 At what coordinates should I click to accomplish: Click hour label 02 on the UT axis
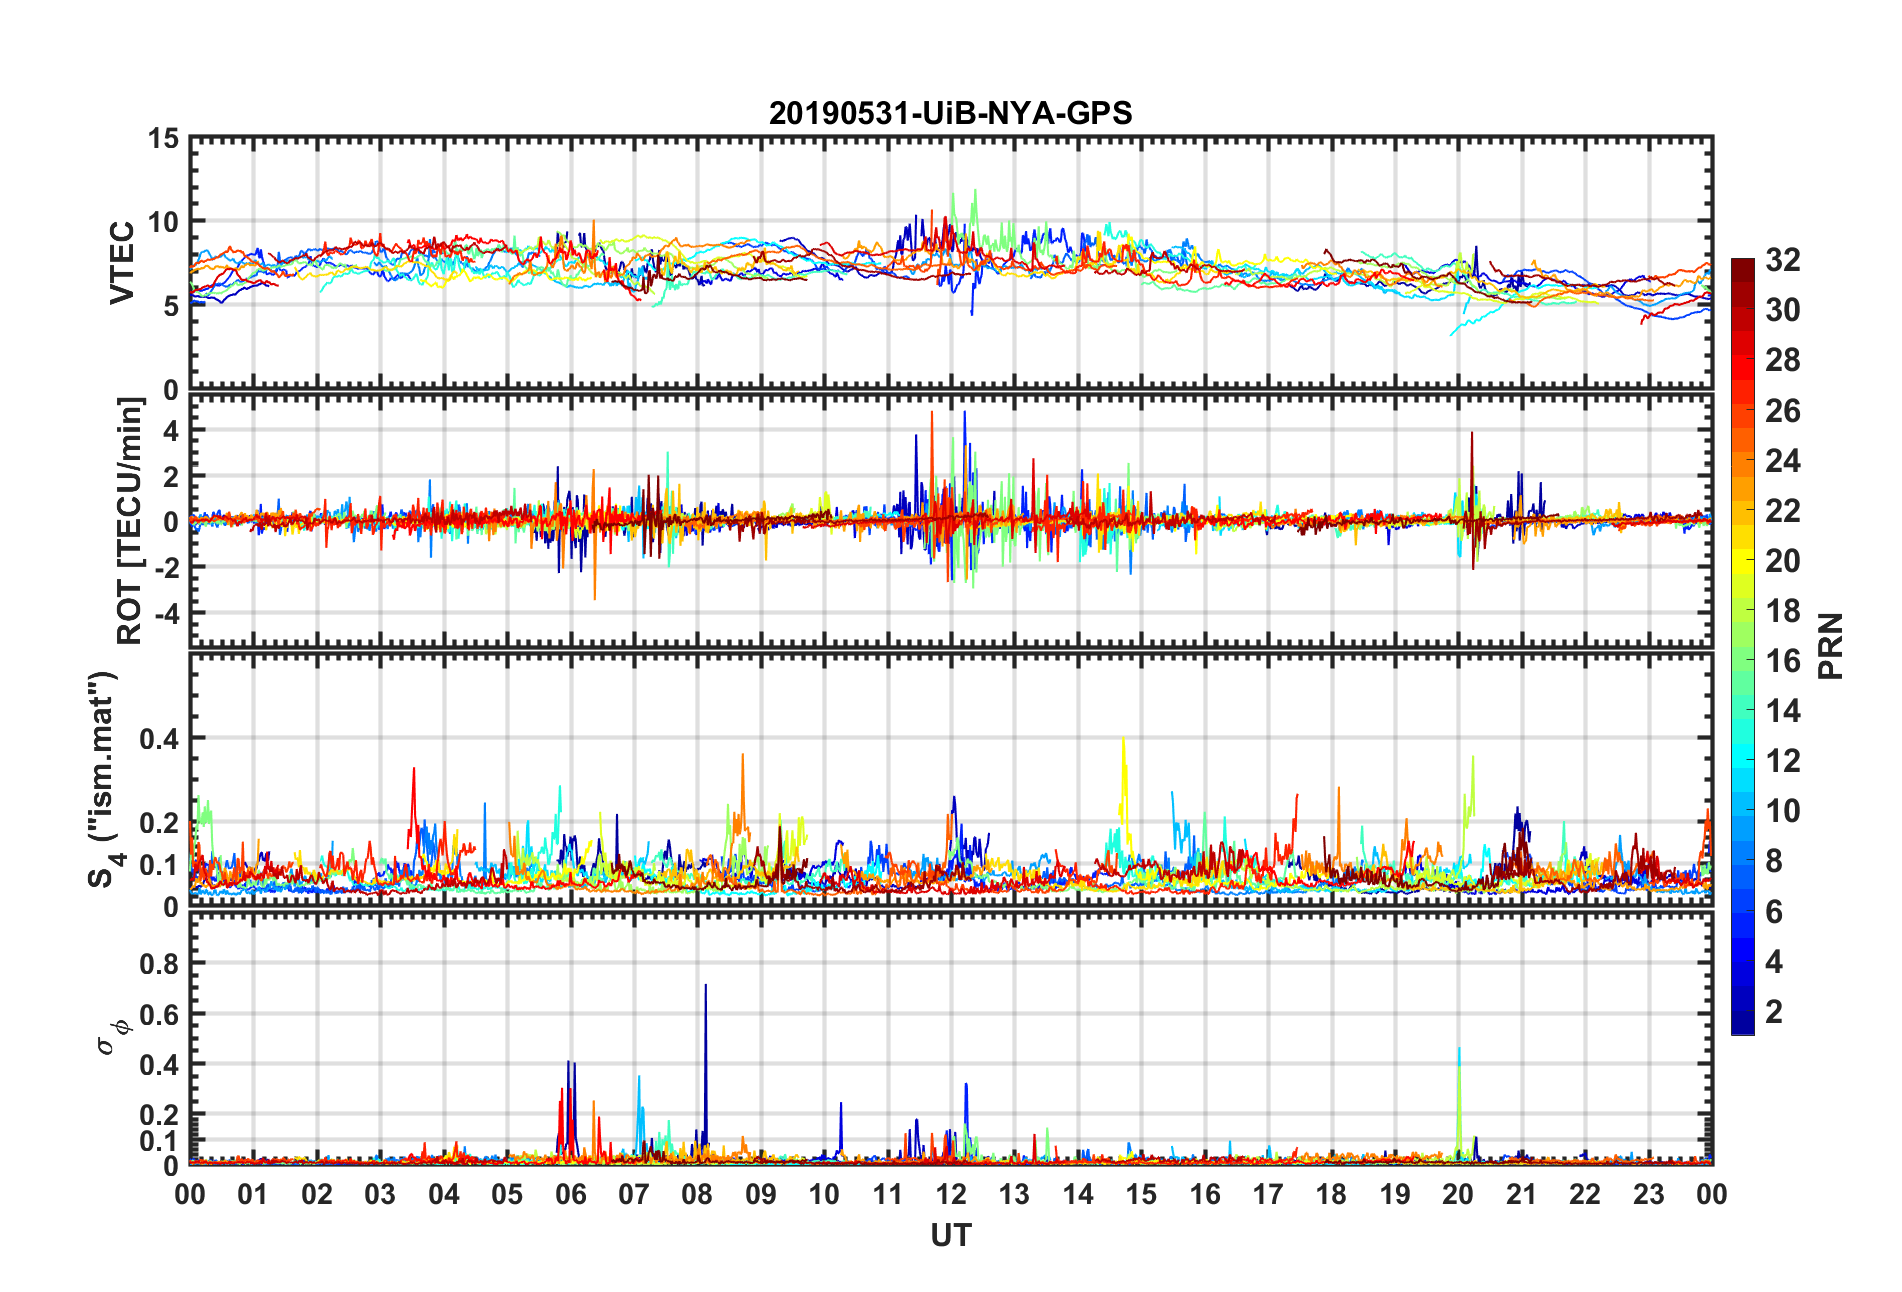click(317, 1194)
